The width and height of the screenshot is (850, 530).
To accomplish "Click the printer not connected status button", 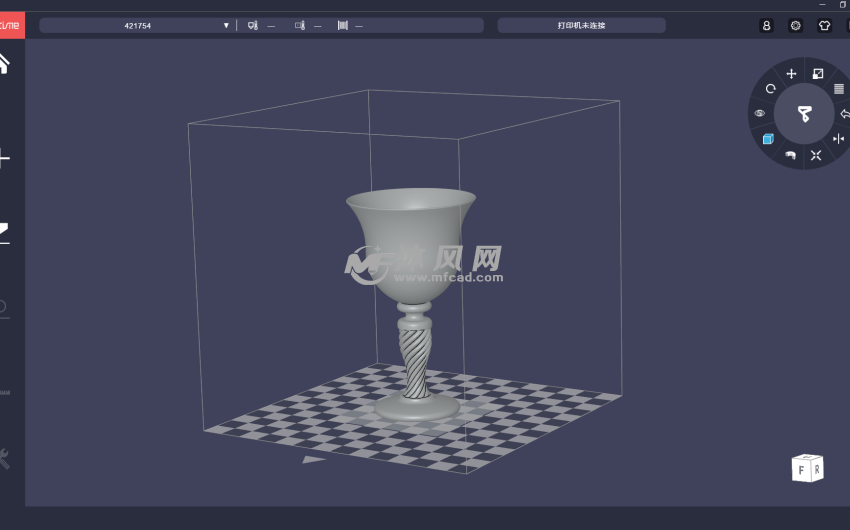I will tap(582, 25).
